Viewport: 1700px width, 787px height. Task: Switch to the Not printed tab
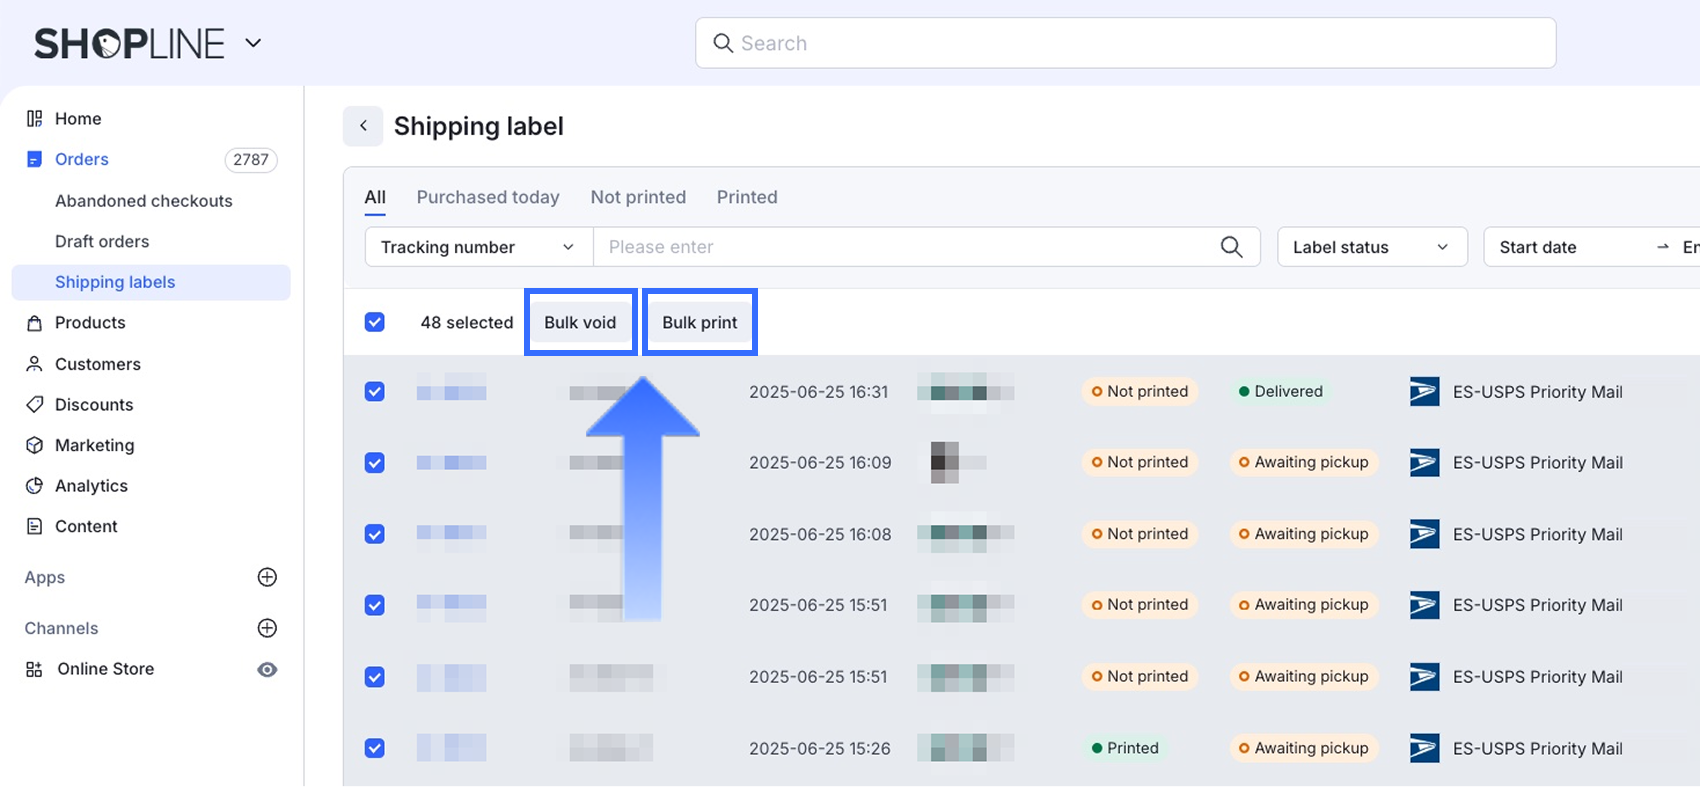click(x=638, y=197)
